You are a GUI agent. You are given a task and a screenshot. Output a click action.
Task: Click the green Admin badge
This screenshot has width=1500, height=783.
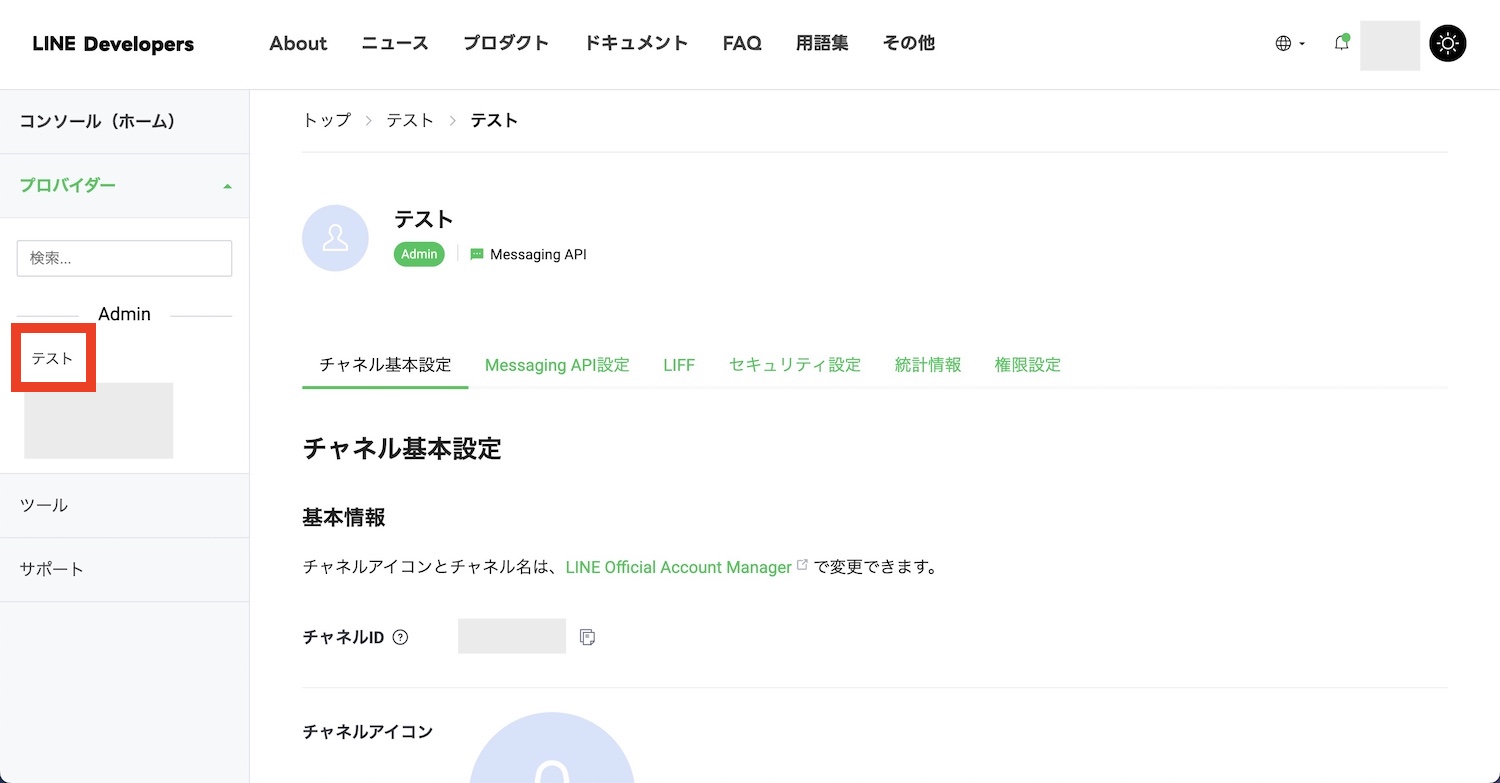pos(419,254)
